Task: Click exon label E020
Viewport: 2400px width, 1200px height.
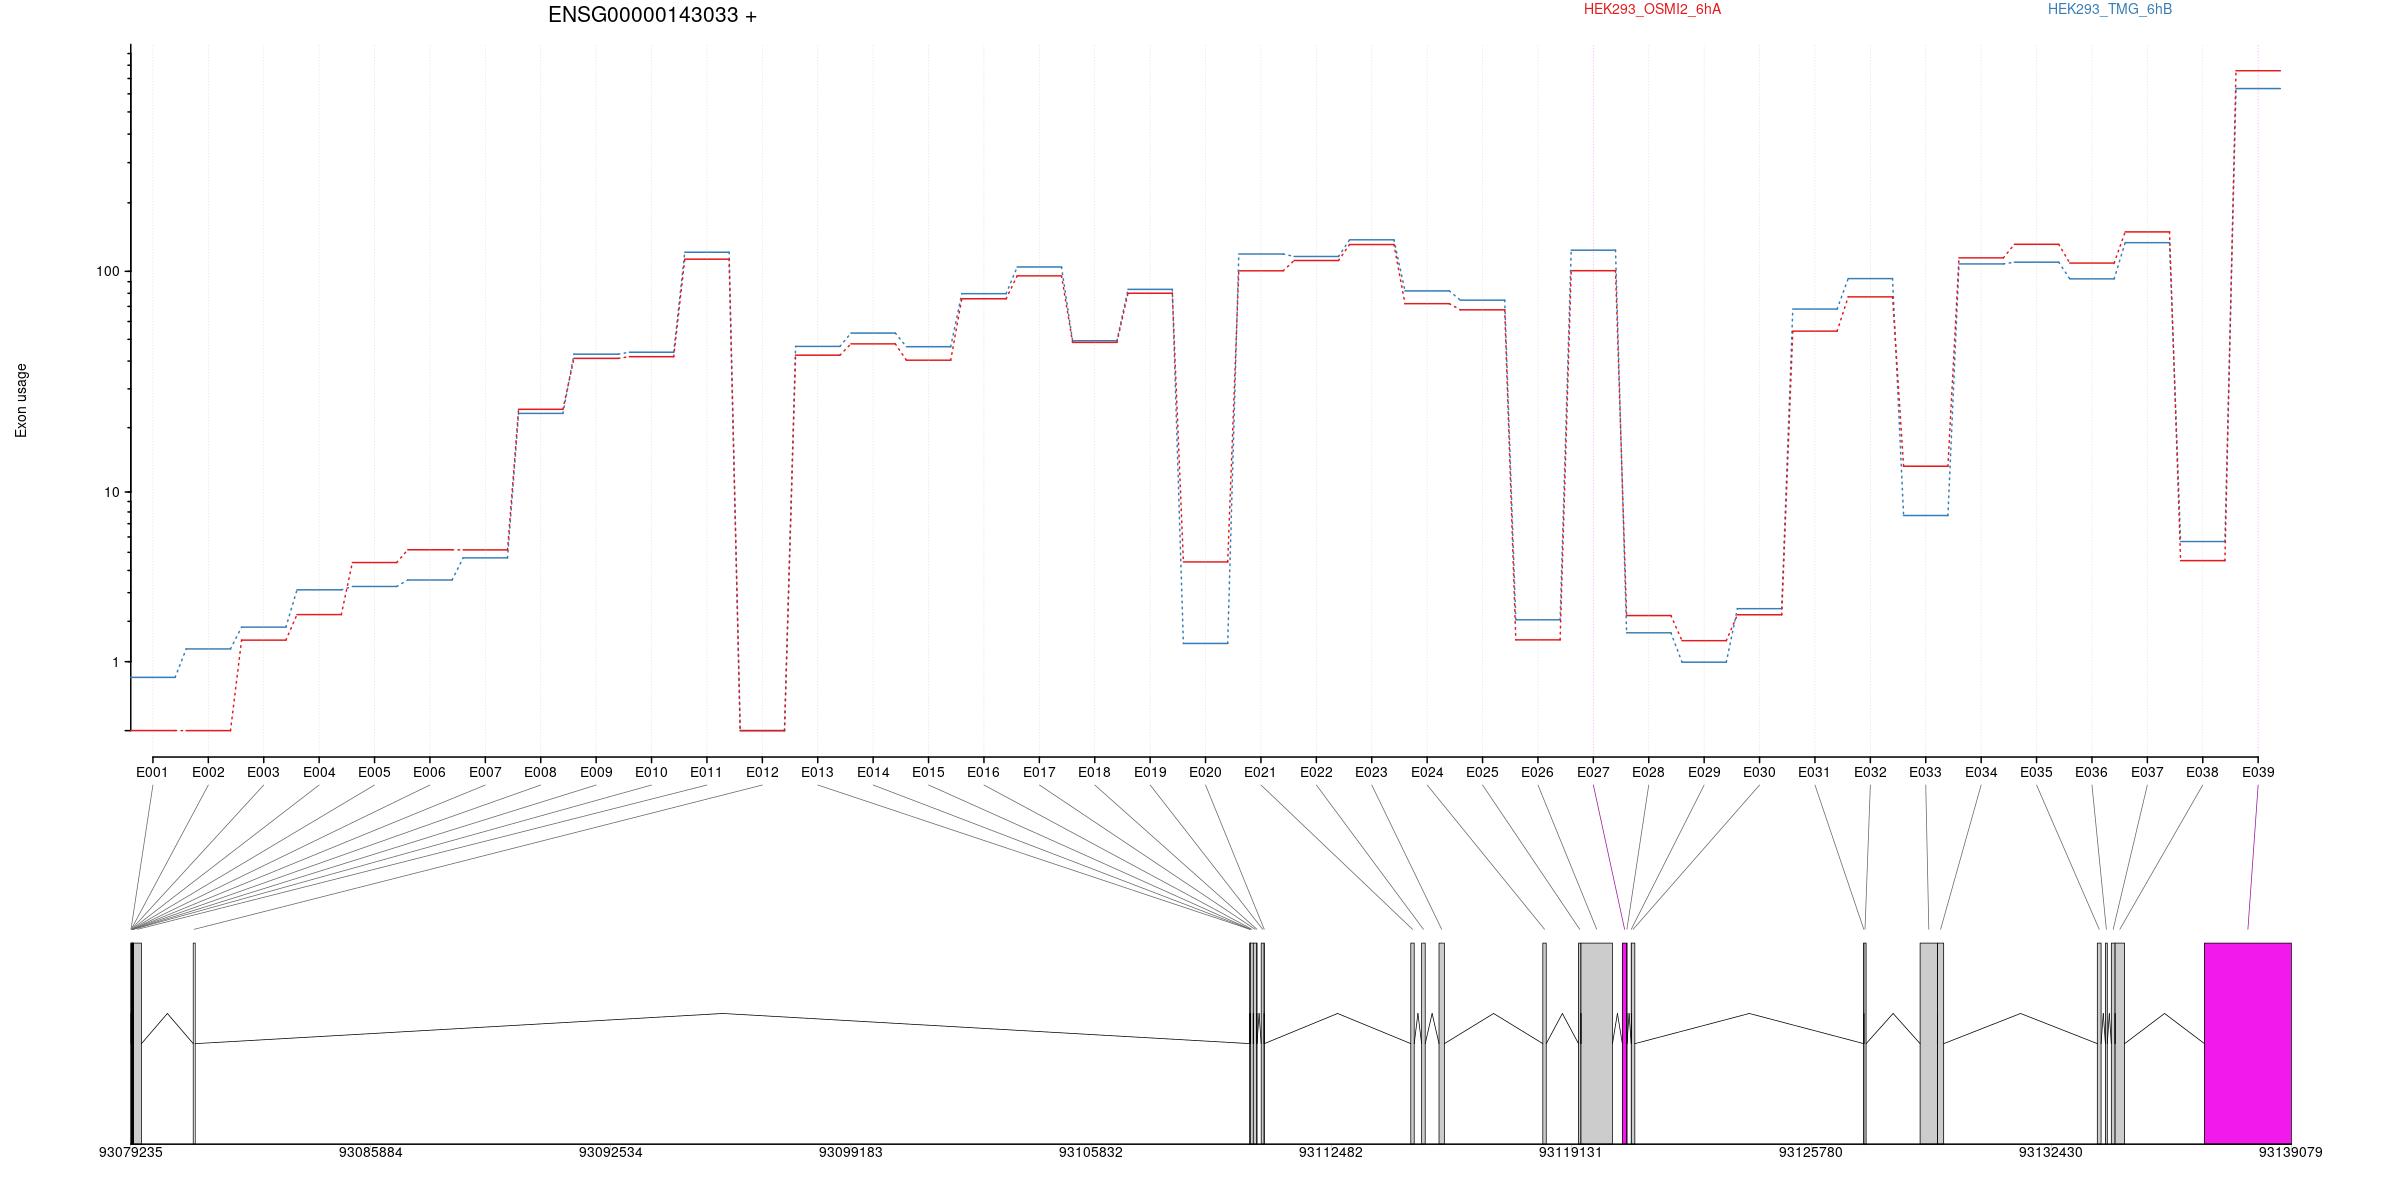Action: 1205,772
